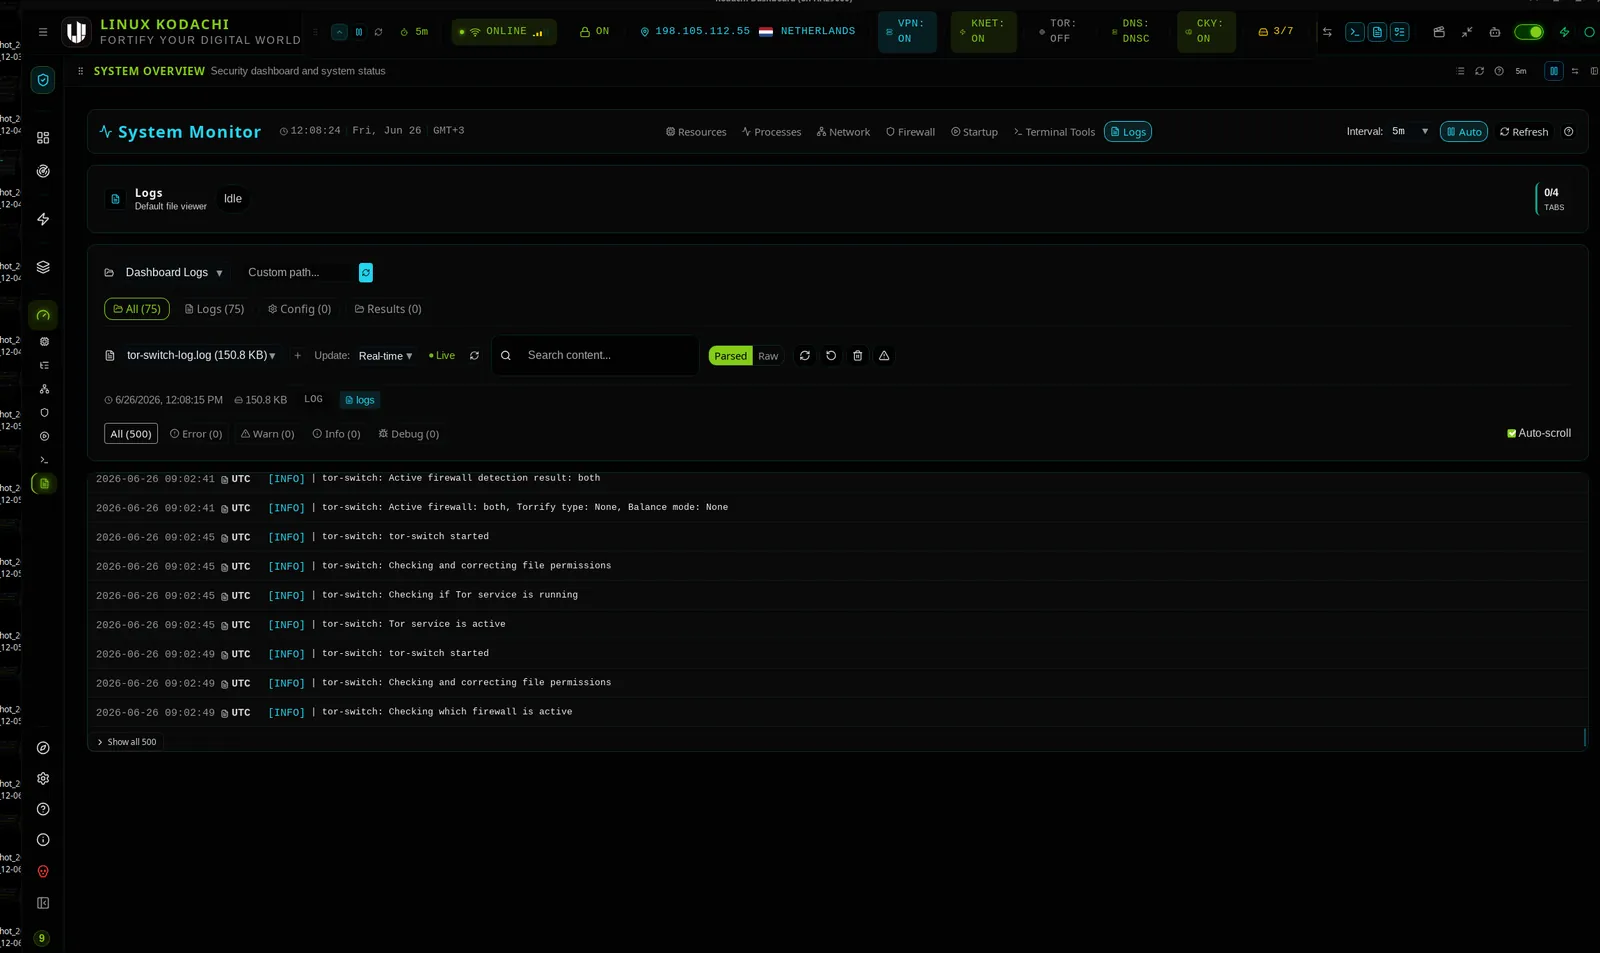Click the robot icon in top bar
Viewport: 1600px width, 953px height.
(x=1495, y=32)
